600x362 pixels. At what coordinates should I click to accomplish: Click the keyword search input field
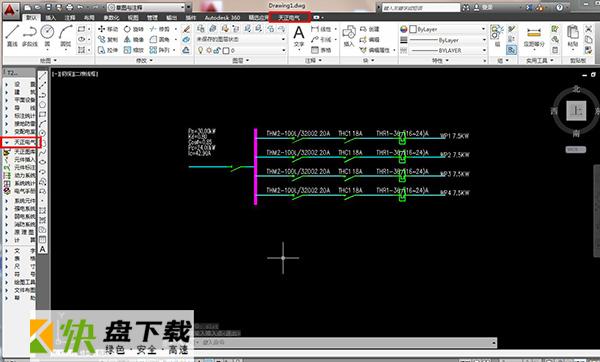(421, 7)
